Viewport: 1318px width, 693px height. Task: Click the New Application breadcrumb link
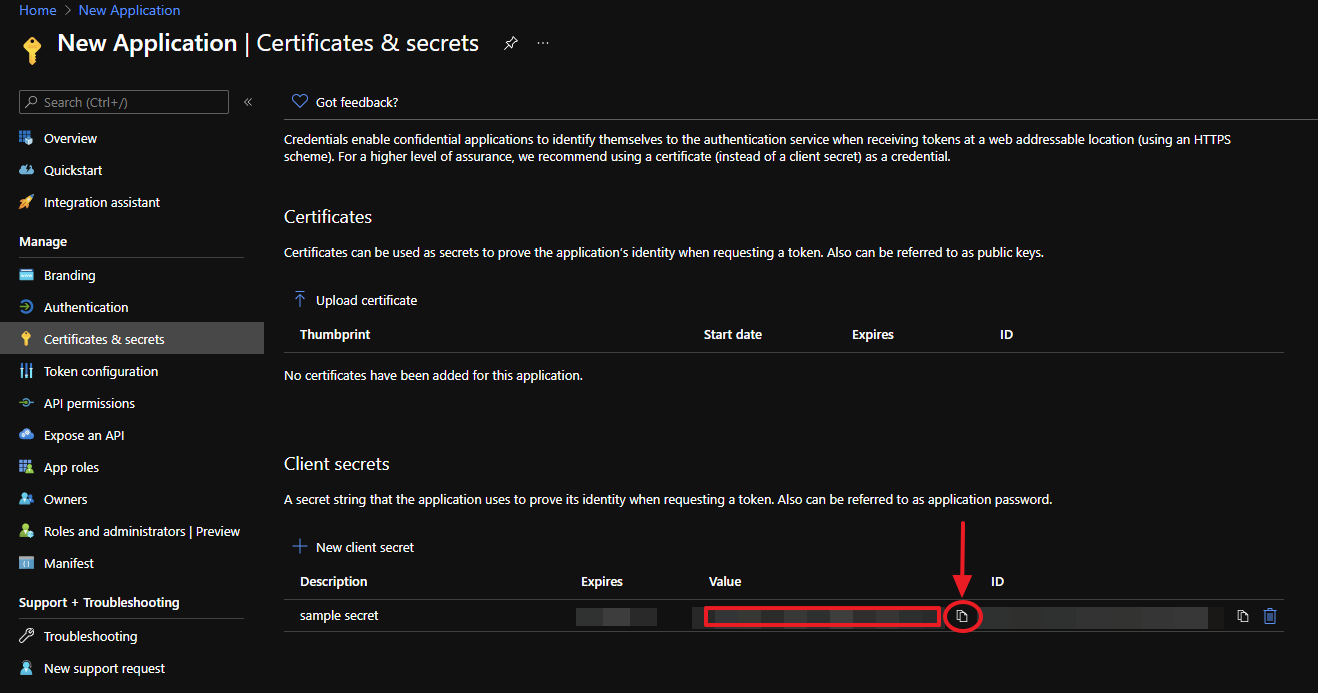point(129,10)
